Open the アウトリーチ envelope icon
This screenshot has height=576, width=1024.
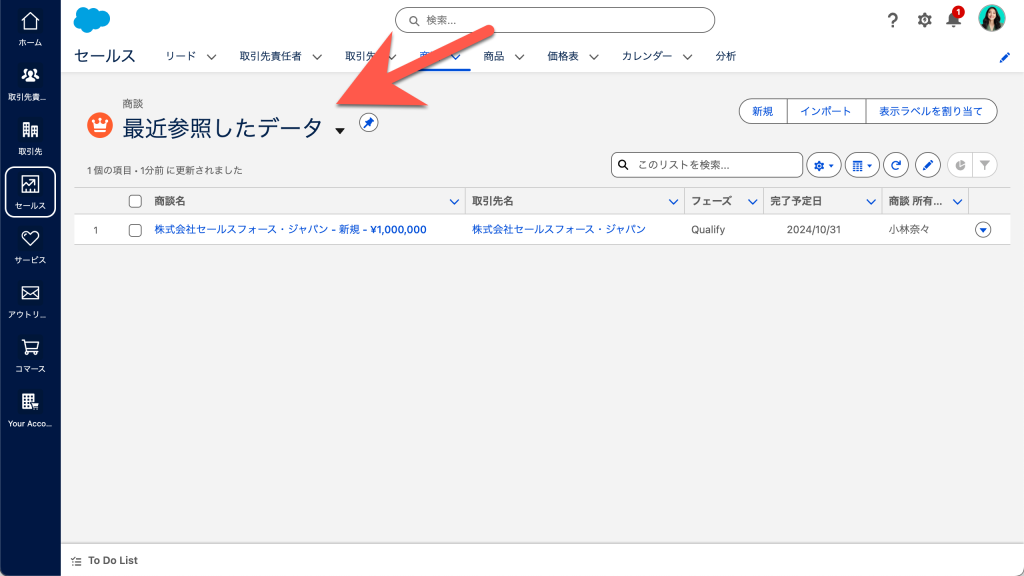coord(30,301)
